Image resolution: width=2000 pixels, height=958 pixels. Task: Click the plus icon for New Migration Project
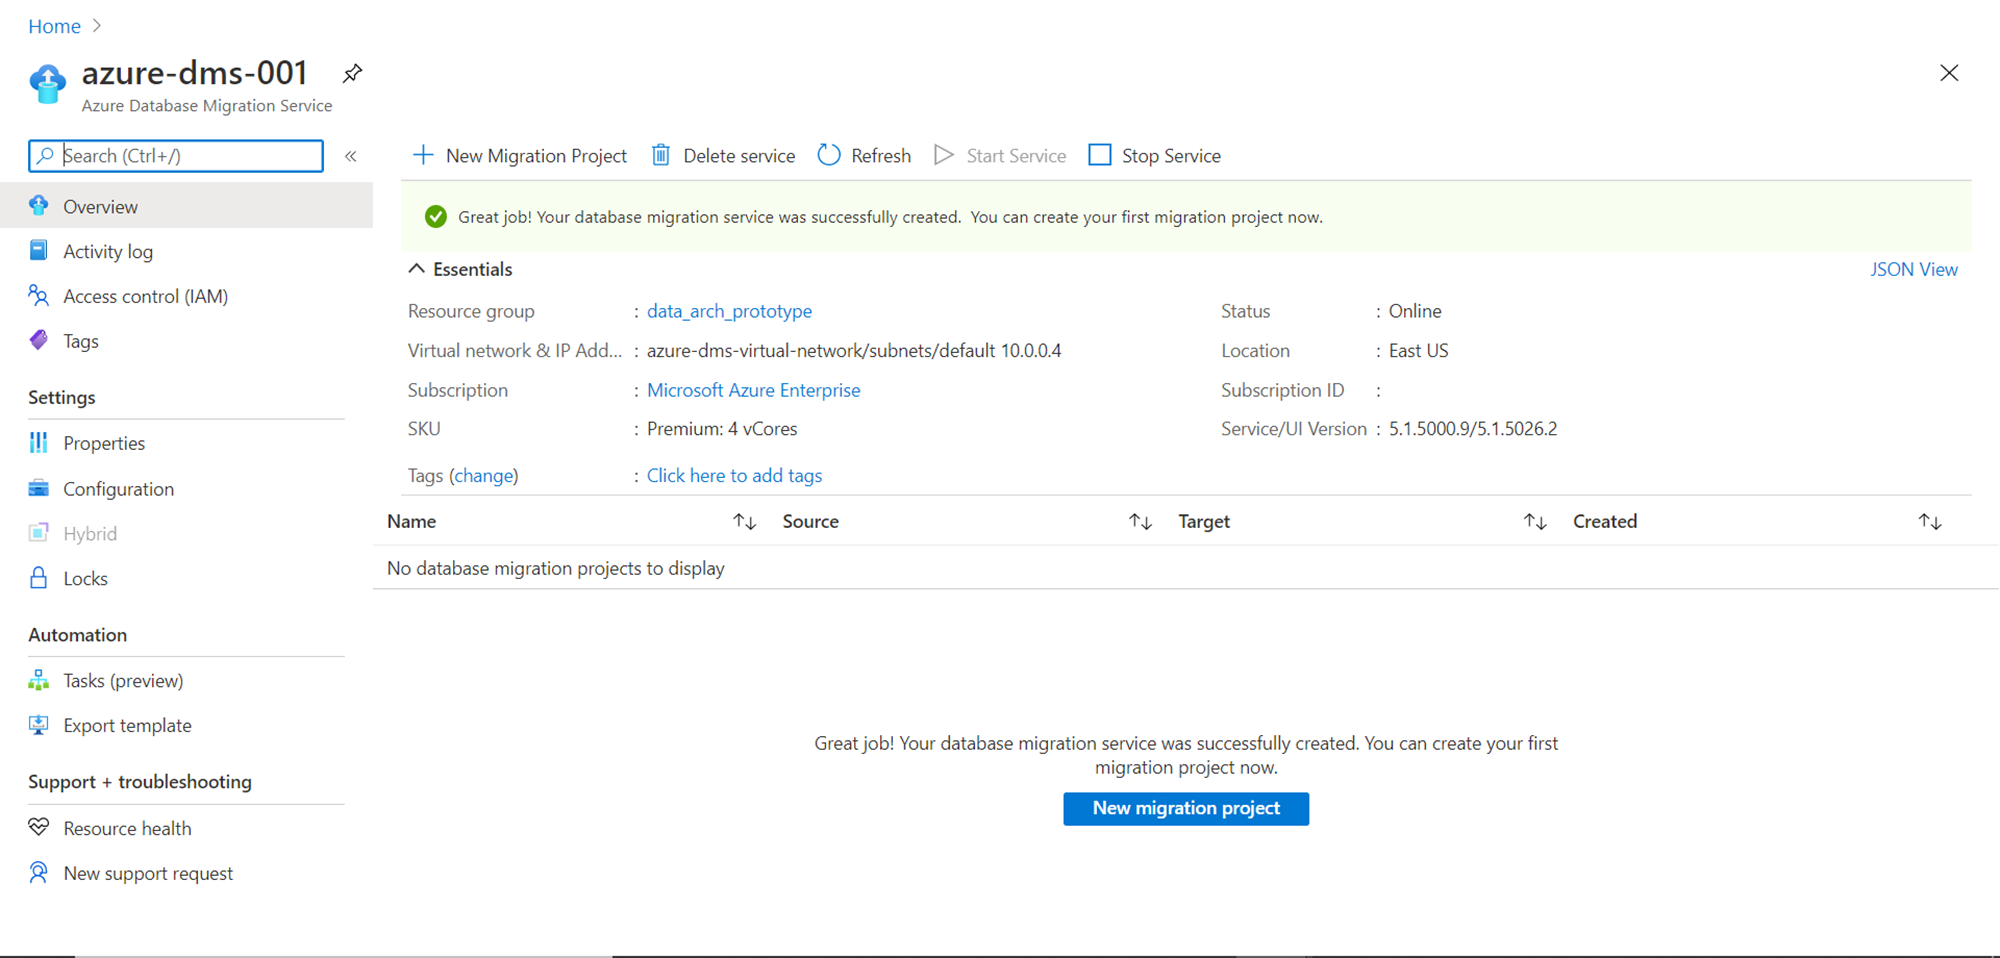point(423,155)
